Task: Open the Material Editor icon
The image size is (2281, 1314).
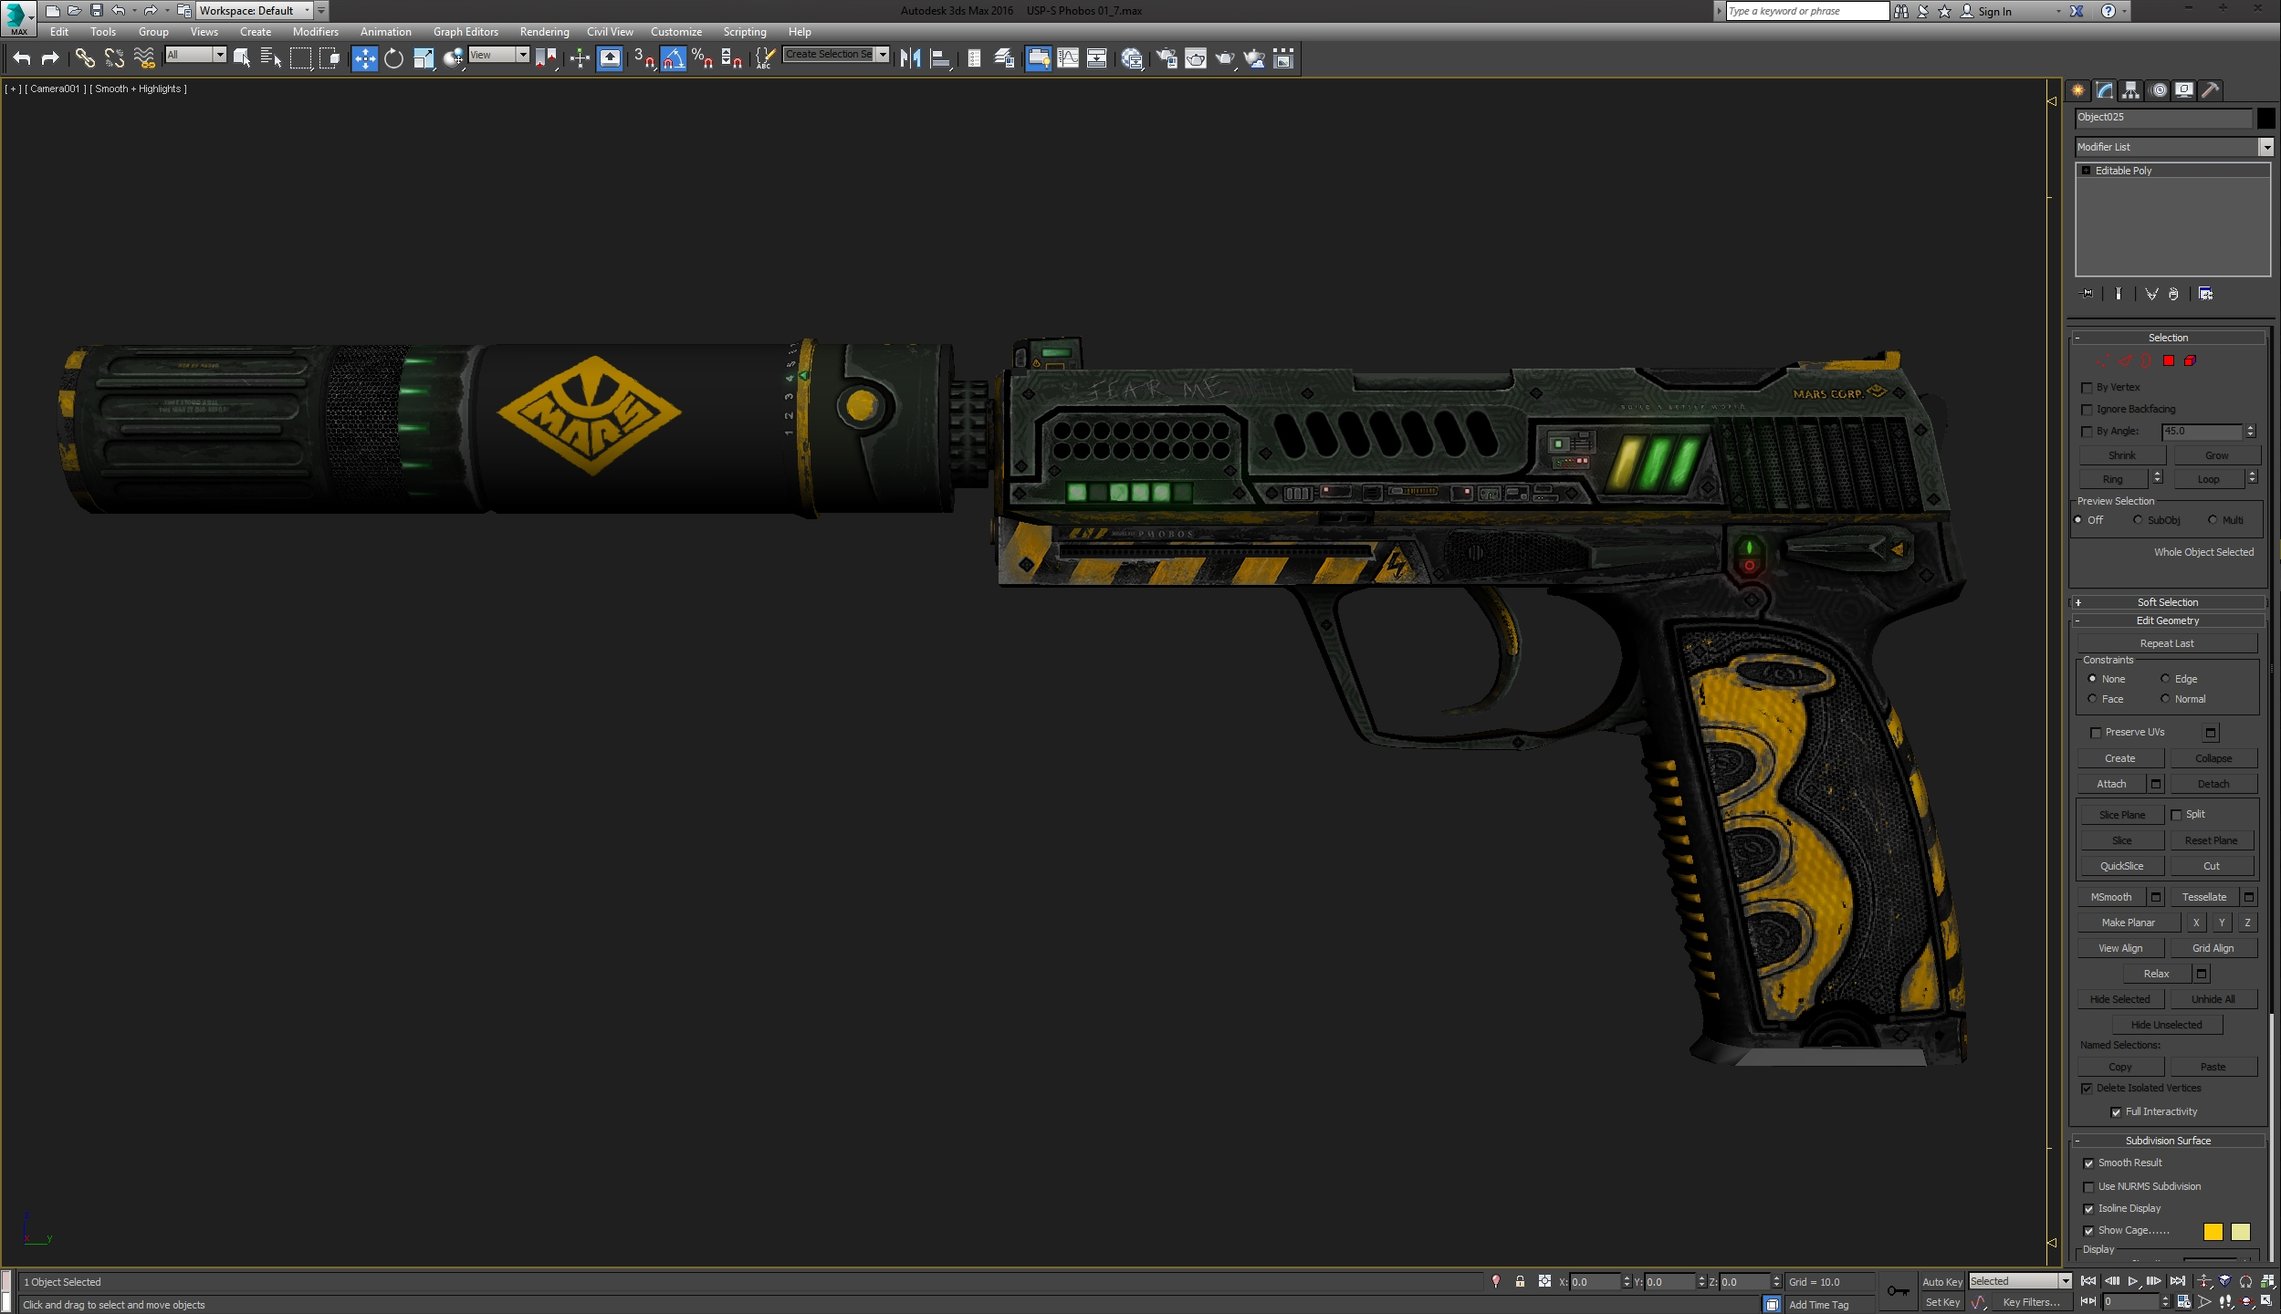Action: click(x=1132, y=58)
